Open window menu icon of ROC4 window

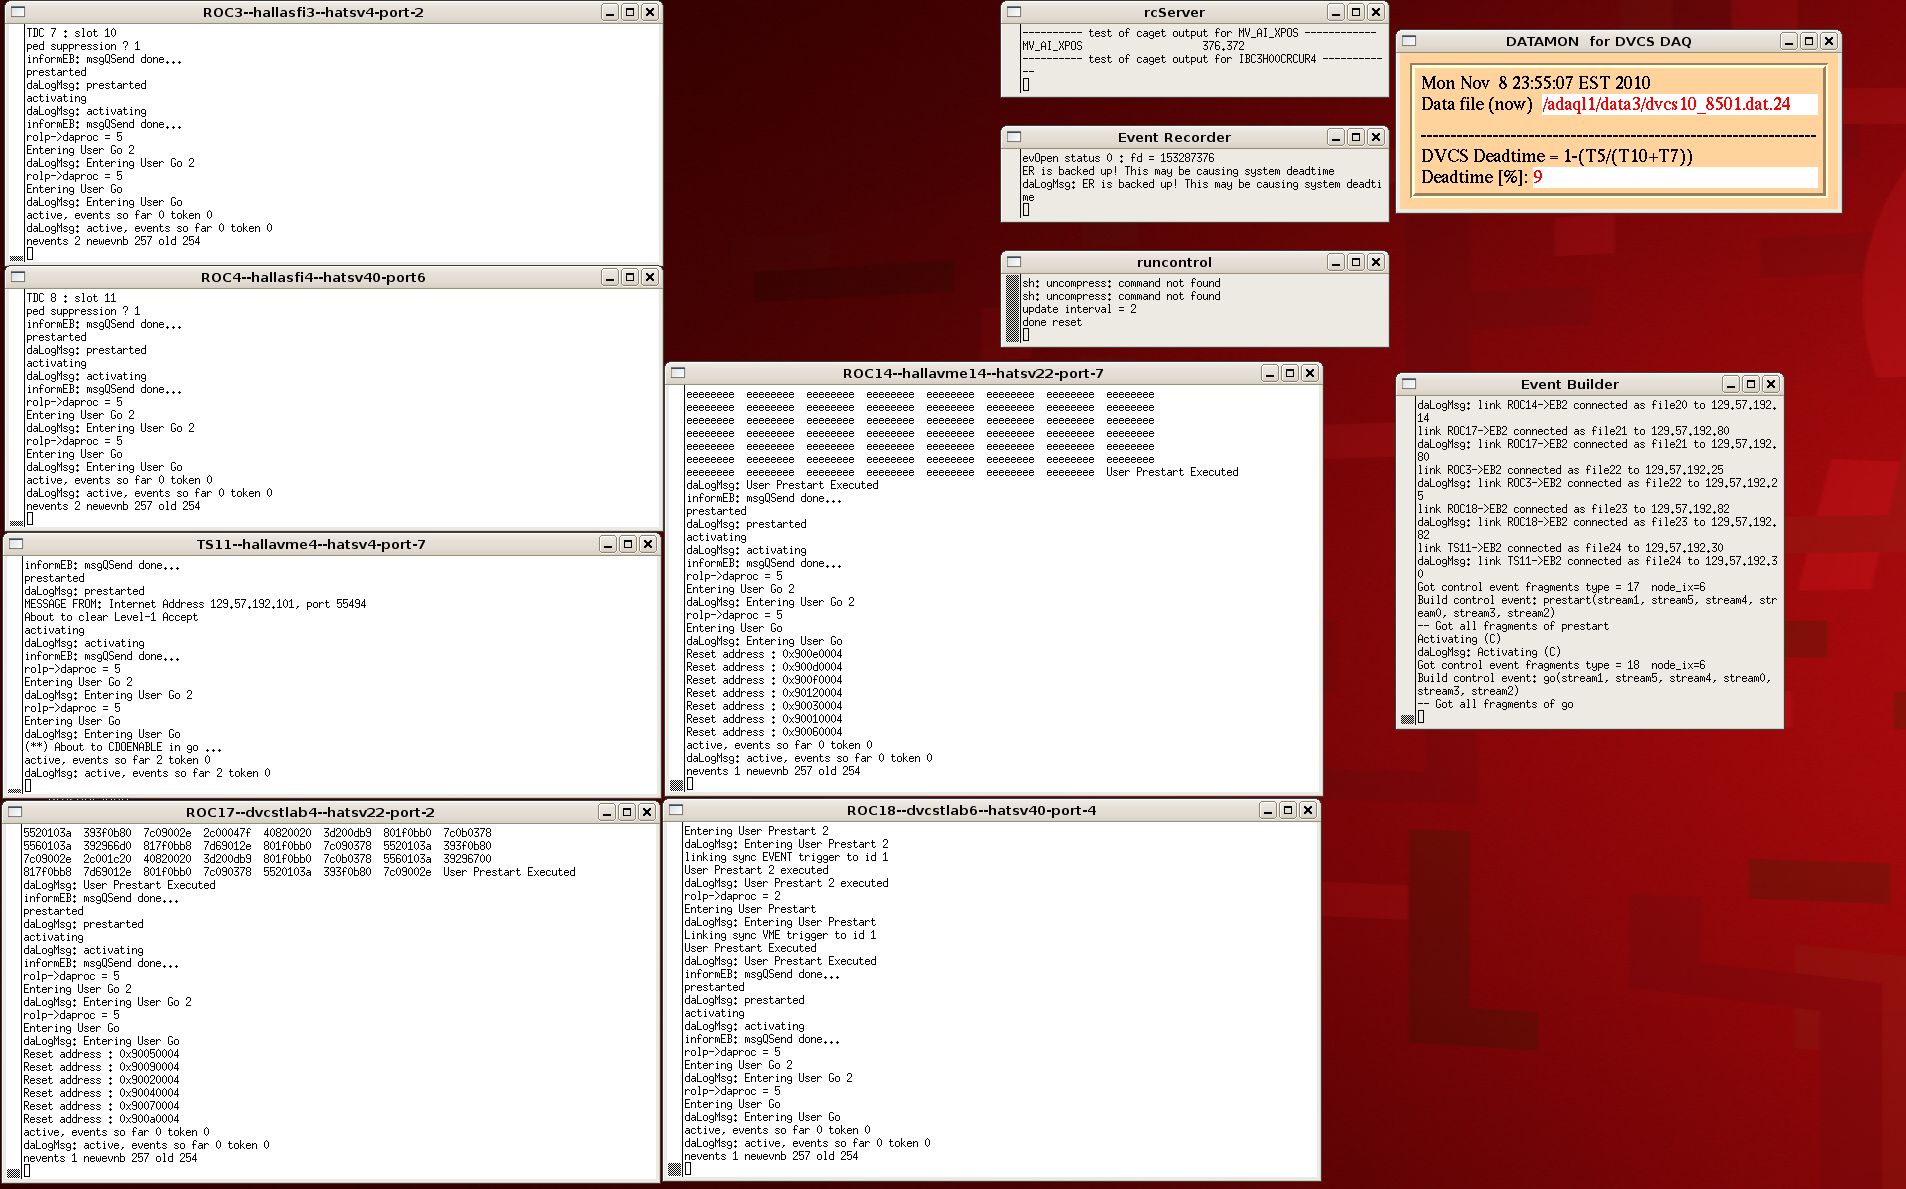pos(18,277)
